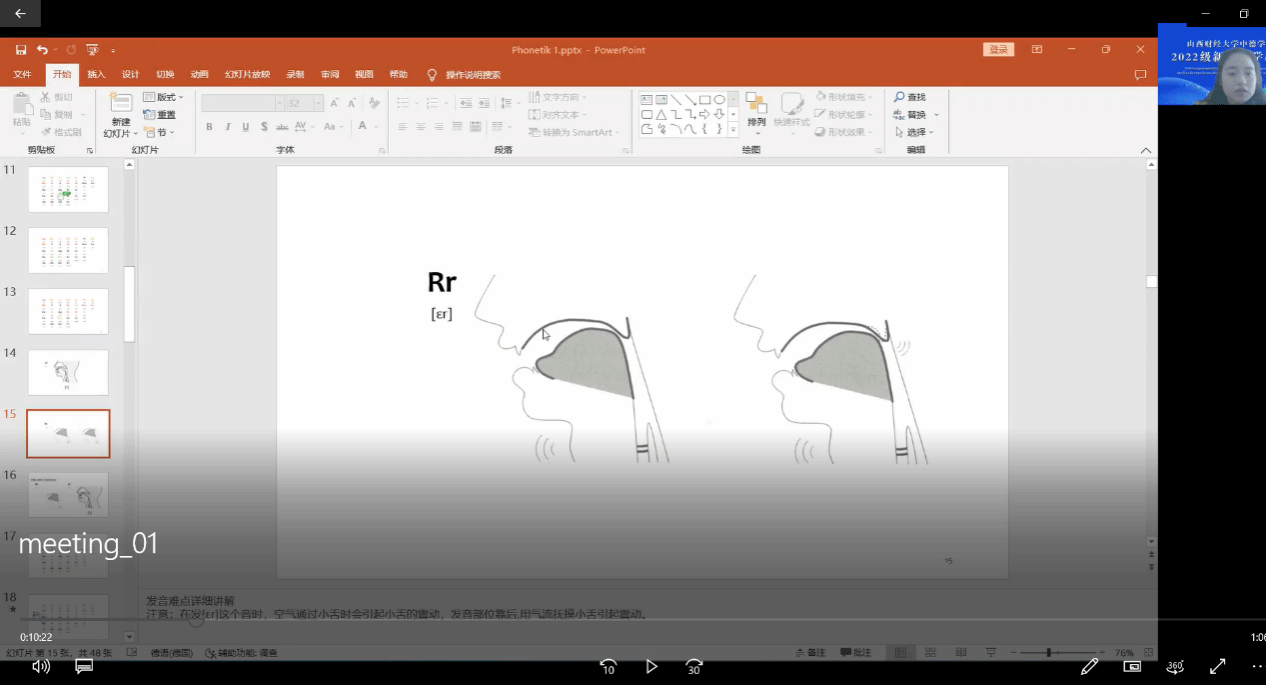Click the 登录 sign-in button

pos(998,50)
